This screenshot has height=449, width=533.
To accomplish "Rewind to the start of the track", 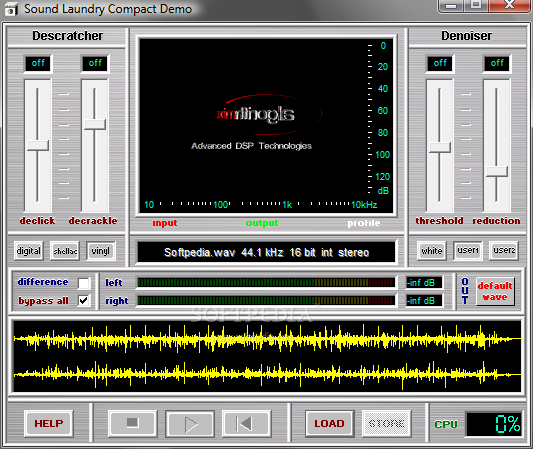I will tap(246, 424).
